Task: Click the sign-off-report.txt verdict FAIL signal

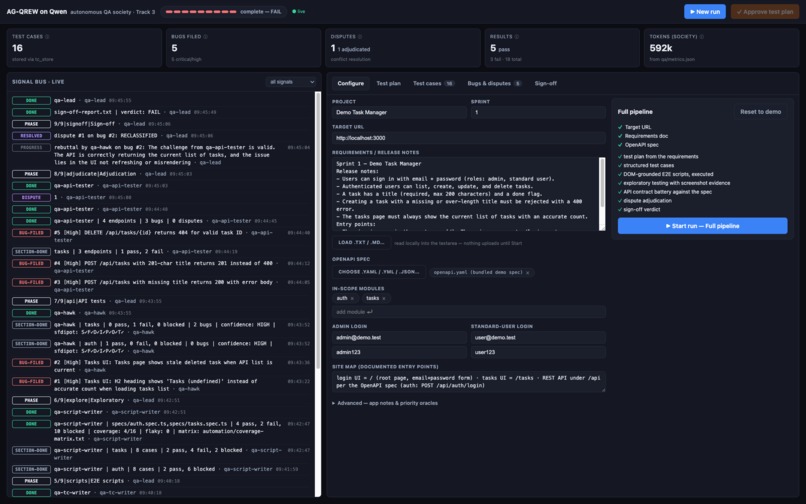Action: pyautogui.click(x=161, y=112)
